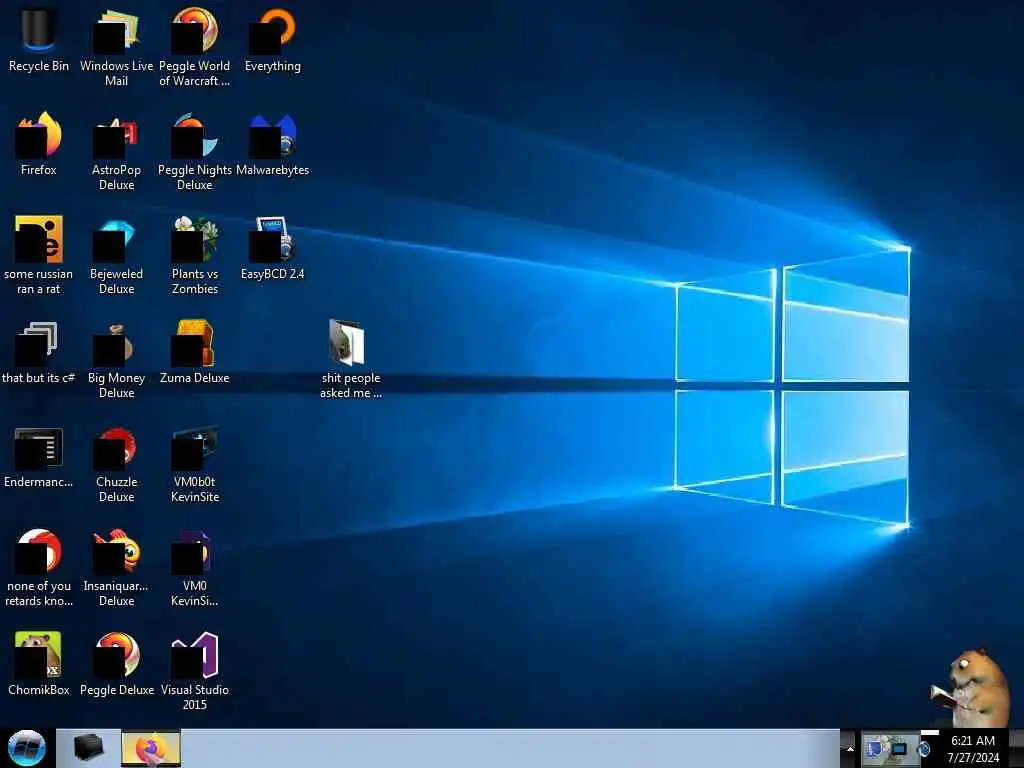This screenshot has width=1024, height=768.
Task: Click the Show desktop strip beside the clock
Action: (x=1016, y=749)
